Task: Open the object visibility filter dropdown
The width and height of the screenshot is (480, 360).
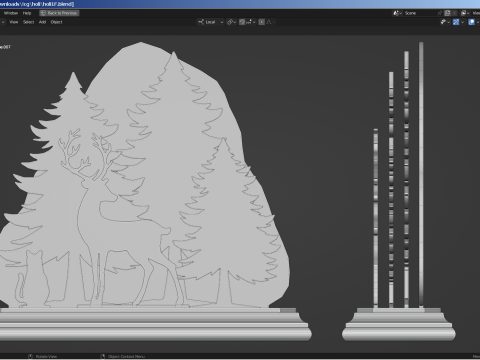Action: click(x=445, y=22)
